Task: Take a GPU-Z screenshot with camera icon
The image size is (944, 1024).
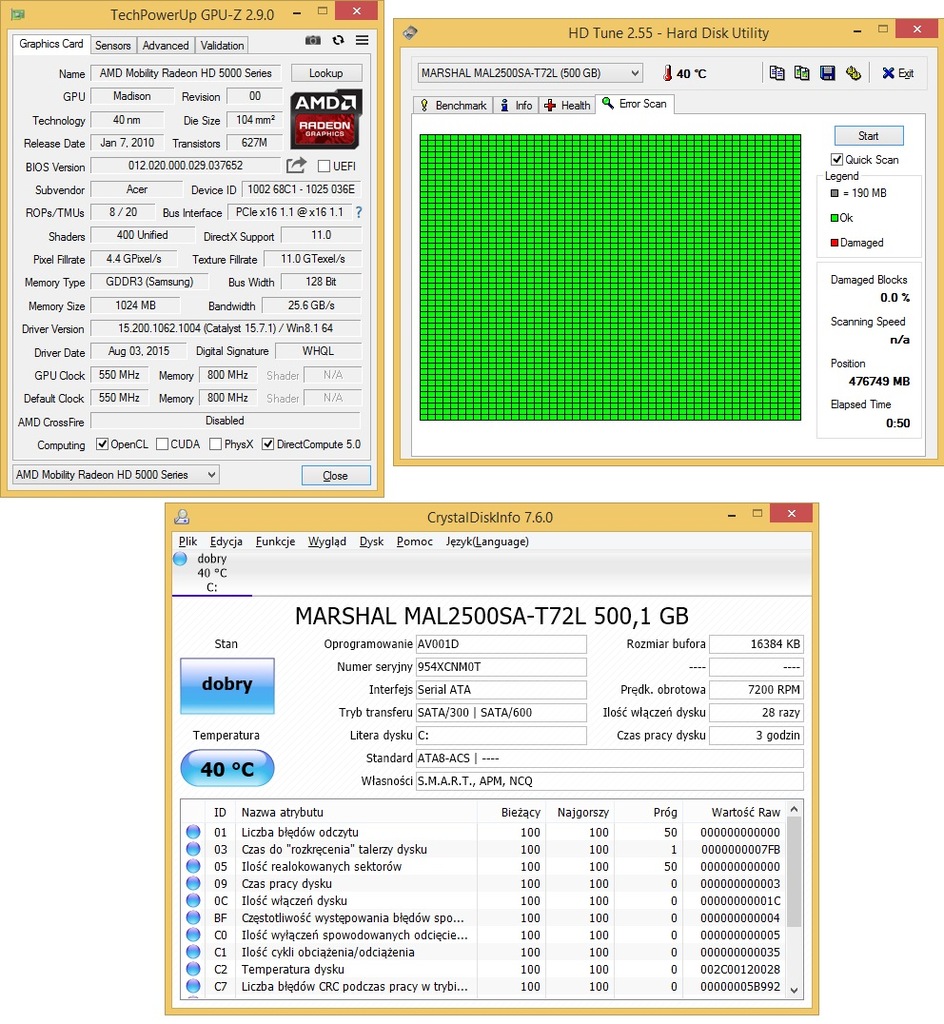Action: (313, 40)
